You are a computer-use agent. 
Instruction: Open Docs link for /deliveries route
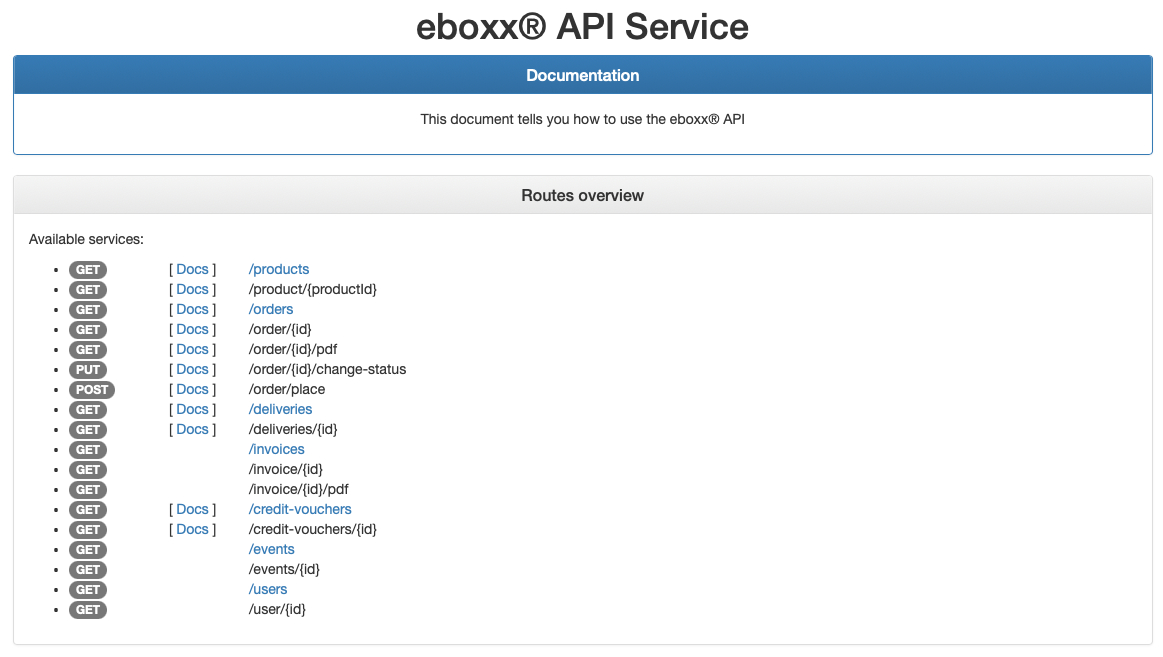[x=192, y=409]
